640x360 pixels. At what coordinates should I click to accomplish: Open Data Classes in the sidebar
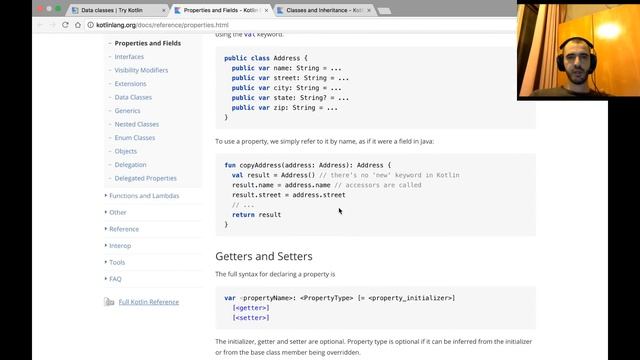pos(133,97)
